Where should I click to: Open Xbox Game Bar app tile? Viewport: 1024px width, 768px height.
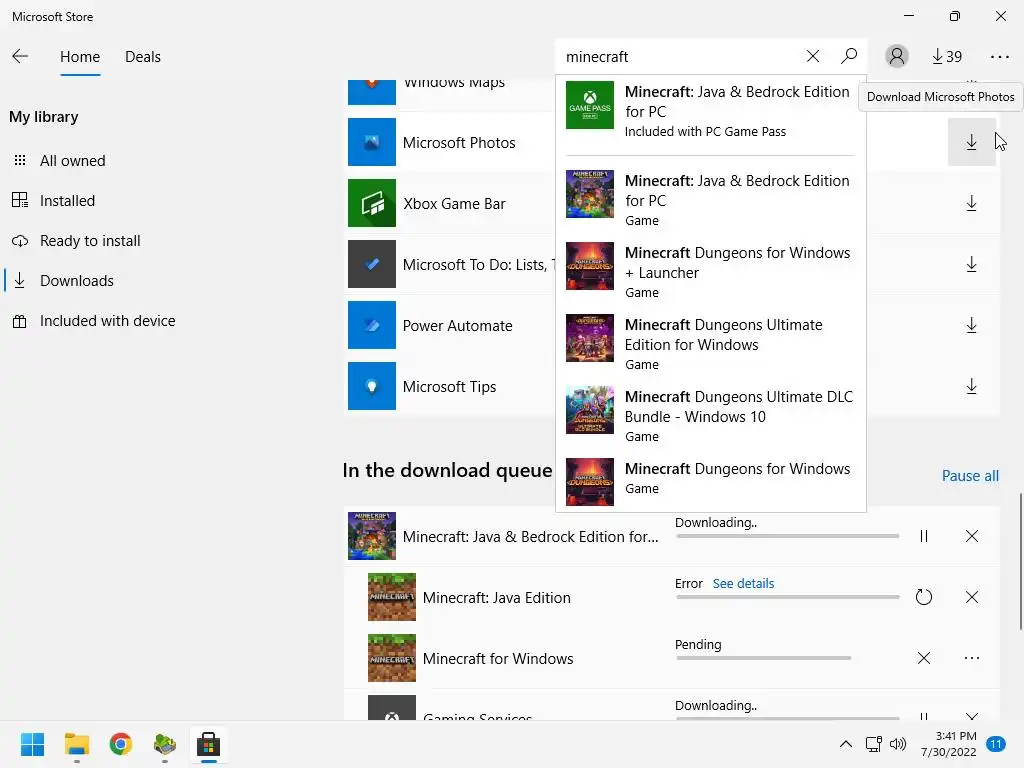click(372, 203)
